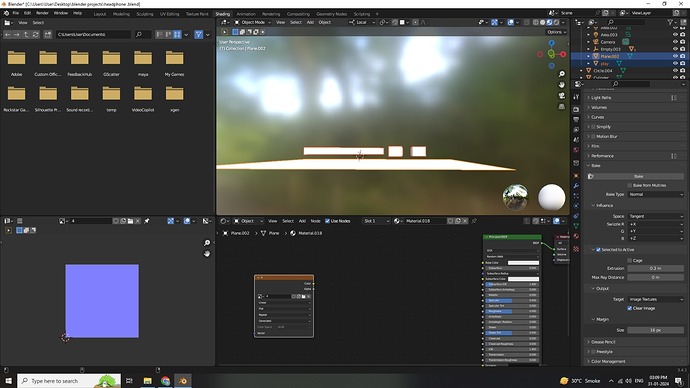
Task: Click the image editor zoom magnifier
Action: click(x=207, y=243)
